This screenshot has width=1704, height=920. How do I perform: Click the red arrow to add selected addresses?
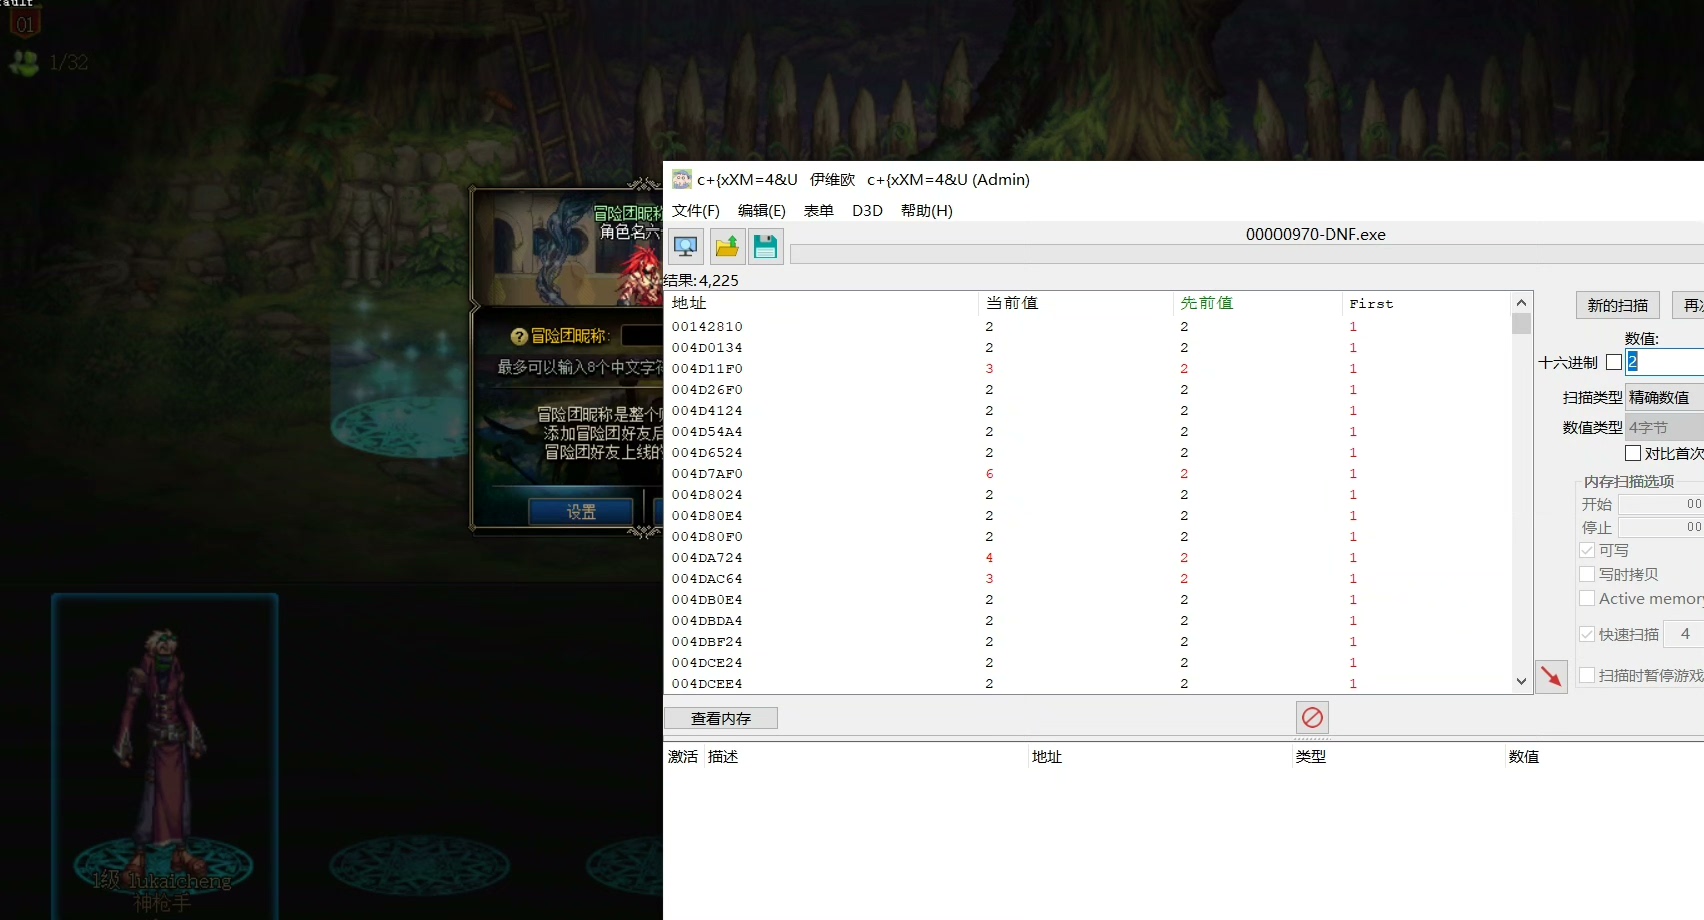point(1551,677)
